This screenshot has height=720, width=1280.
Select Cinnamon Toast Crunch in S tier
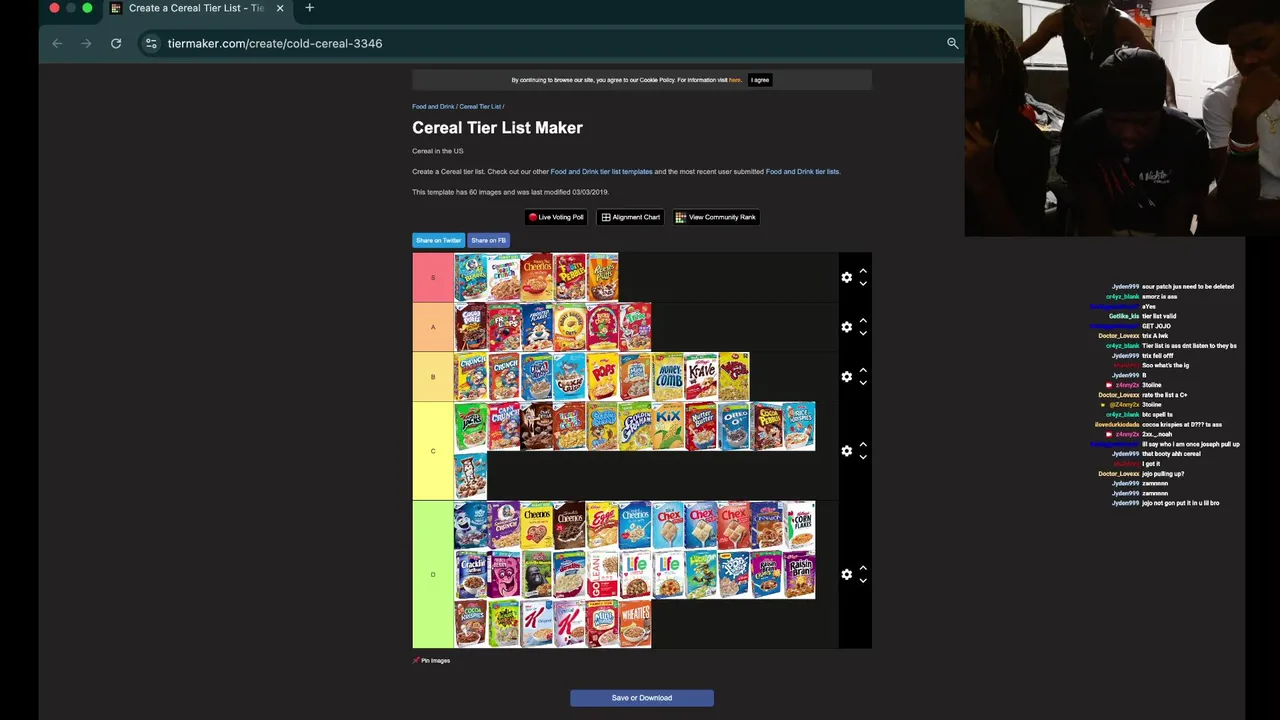(503, 277)
